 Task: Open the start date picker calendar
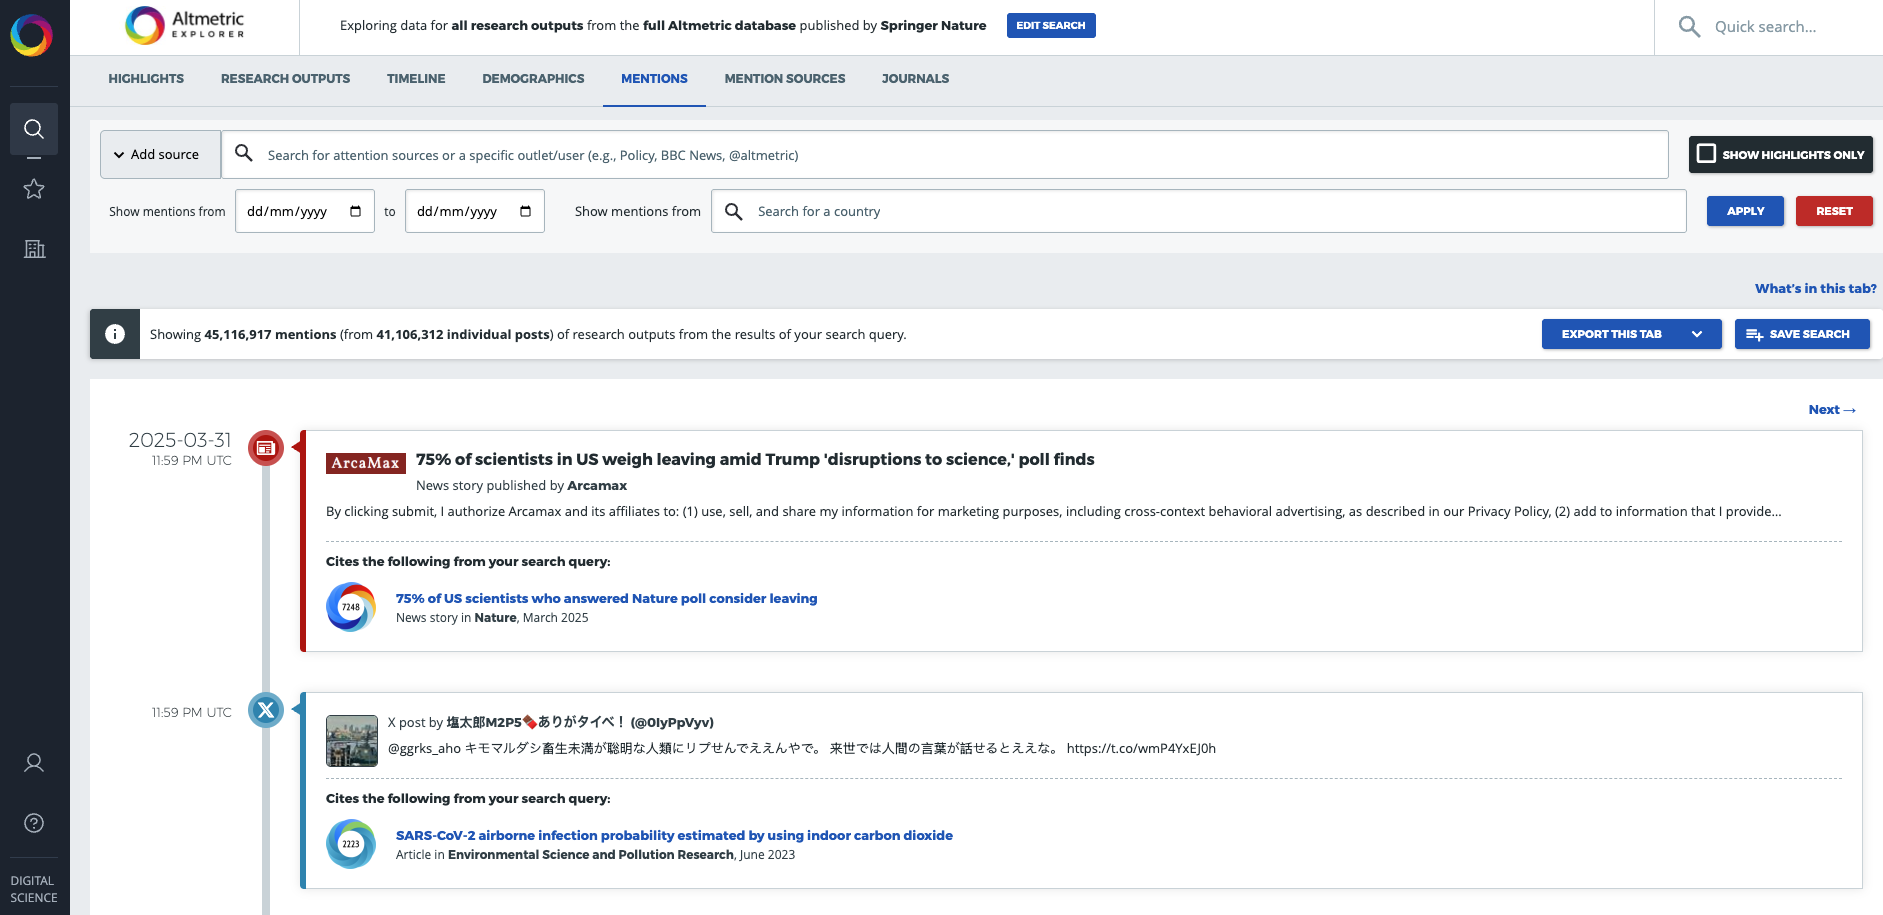click(355, 211)
